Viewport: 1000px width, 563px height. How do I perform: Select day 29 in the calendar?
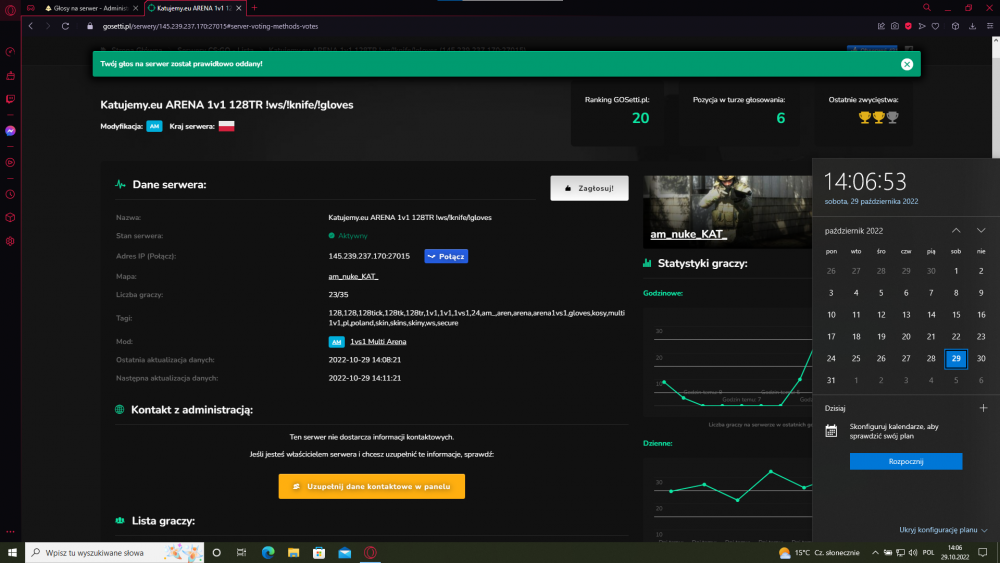956,358
